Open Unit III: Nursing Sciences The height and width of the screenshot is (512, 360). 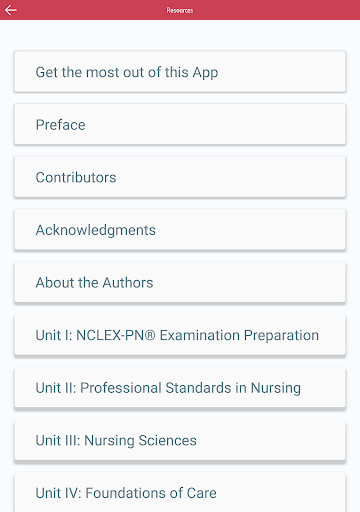click(180, 440)
